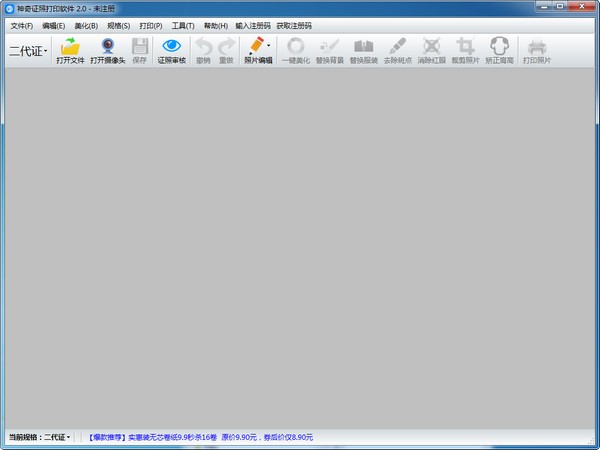Screen dimensions: 600x450
Task: Click the 保存 floppy disk icon
Action: (x=139, y=47)
